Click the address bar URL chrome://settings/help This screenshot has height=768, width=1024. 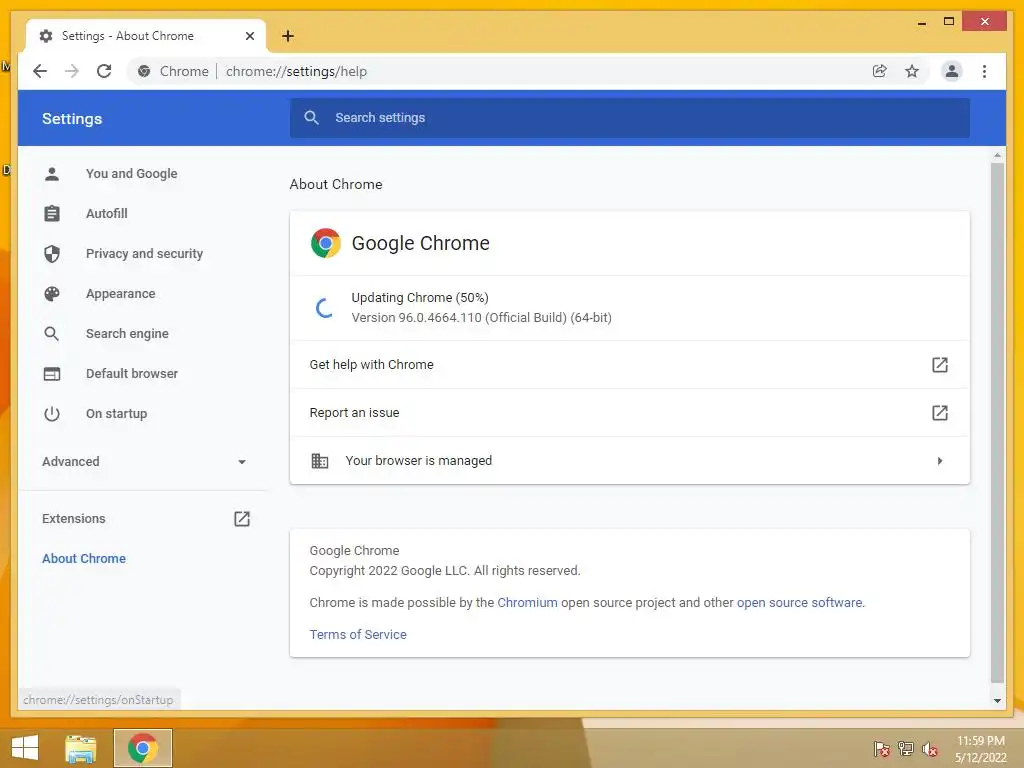tap(296, 71)
